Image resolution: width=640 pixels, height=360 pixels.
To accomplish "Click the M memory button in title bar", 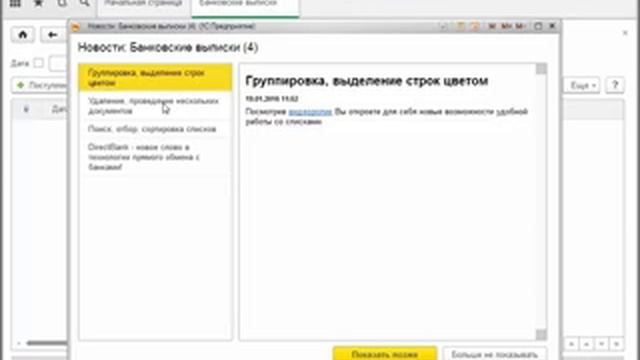I will (x=492, y=26).
